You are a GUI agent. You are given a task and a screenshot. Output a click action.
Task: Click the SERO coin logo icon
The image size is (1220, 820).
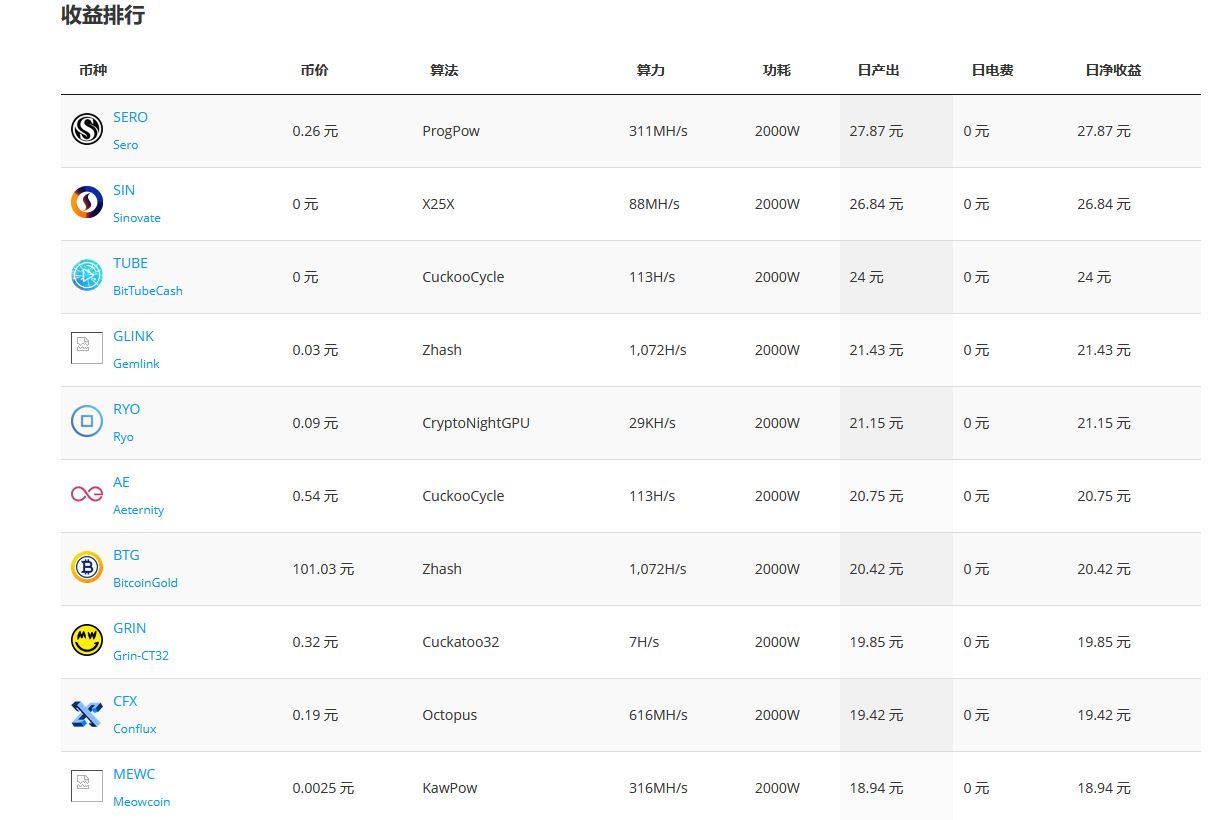(x=87, y=130)
